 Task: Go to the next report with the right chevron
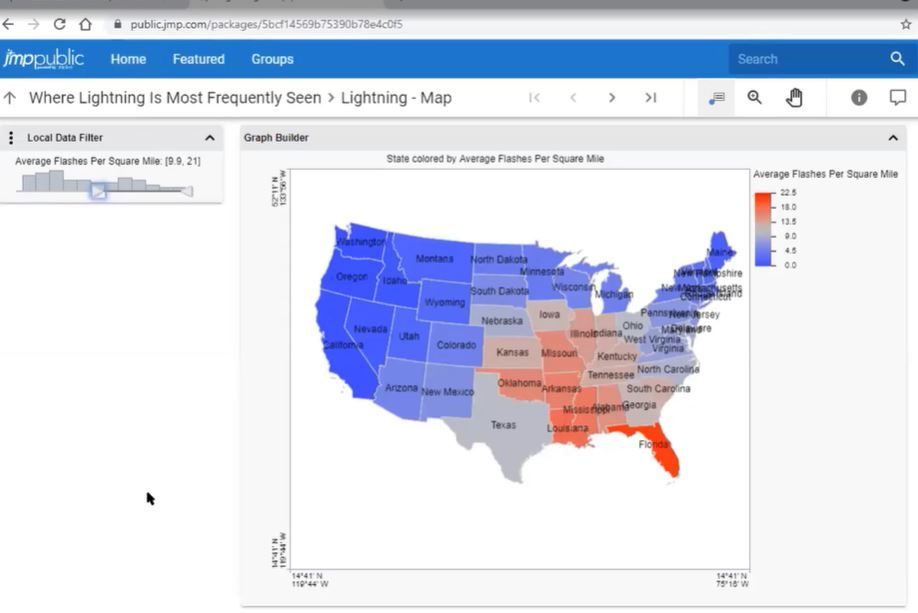(x=612, y=97)
